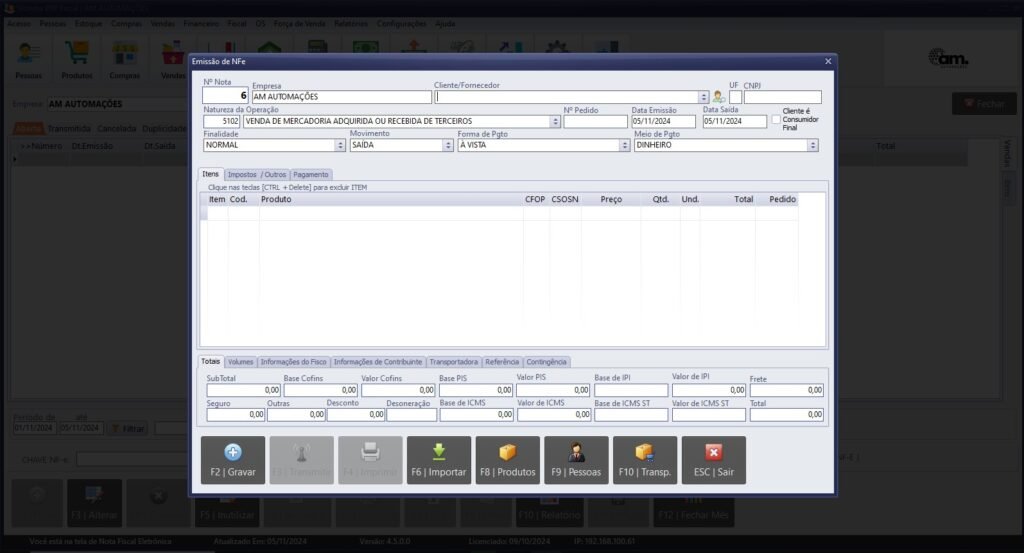
Task: Close the Emissão de NFe dialog
Action: pos(828,61)
